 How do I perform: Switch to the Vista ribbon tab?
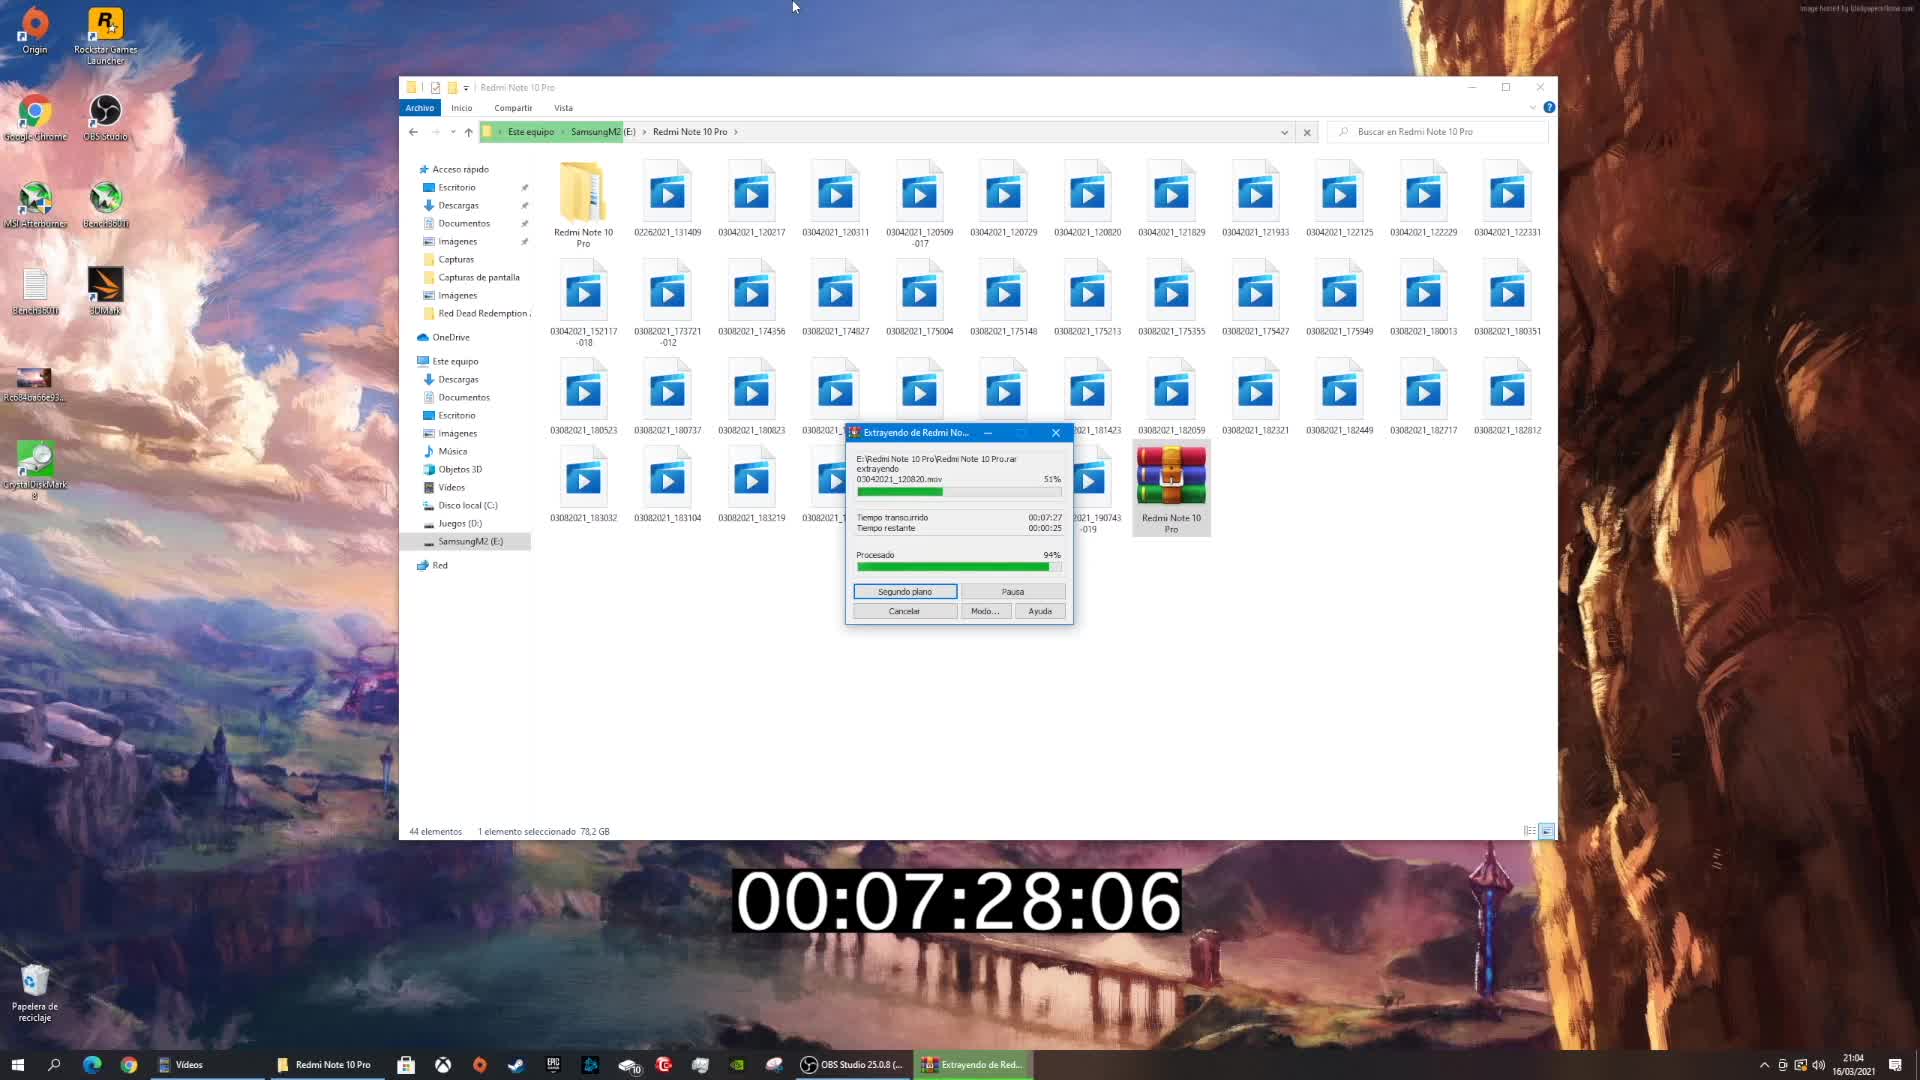pyautogui.click(x=563, y=108)
